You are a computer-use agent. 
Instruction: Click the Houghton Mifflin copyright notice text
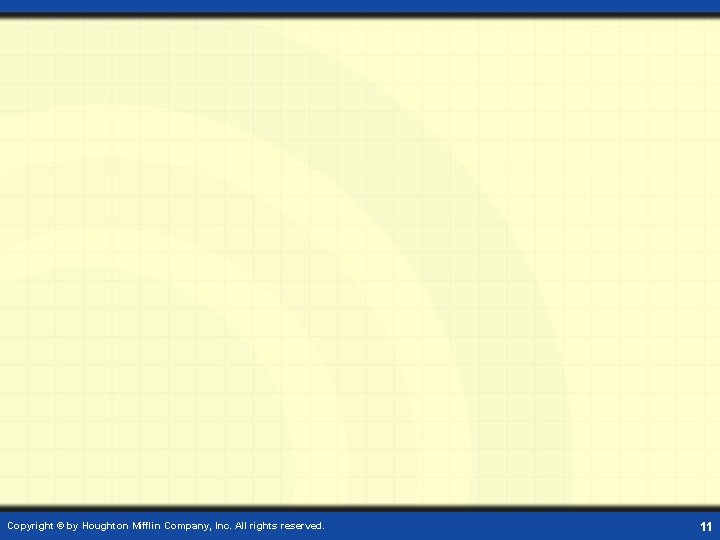(166, 526)
